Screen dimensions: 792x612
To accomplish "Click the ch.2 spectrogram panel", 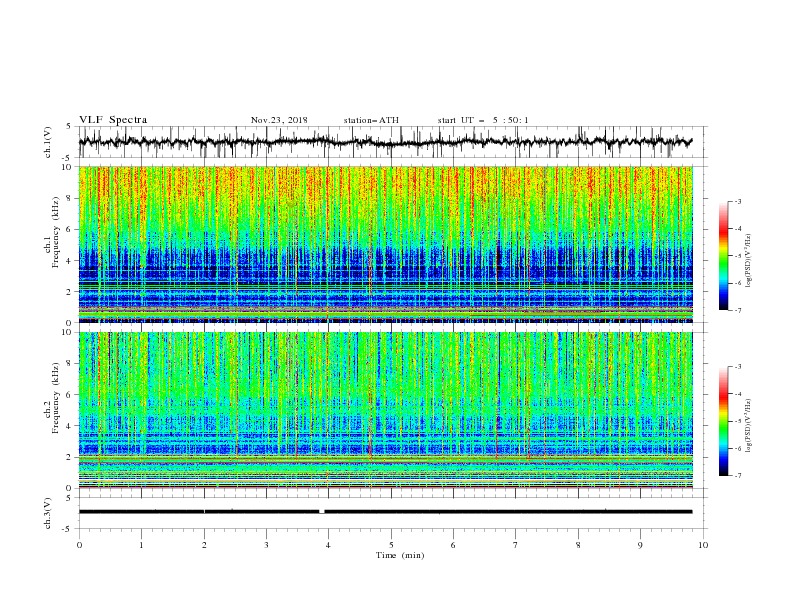I will point(386,410).
